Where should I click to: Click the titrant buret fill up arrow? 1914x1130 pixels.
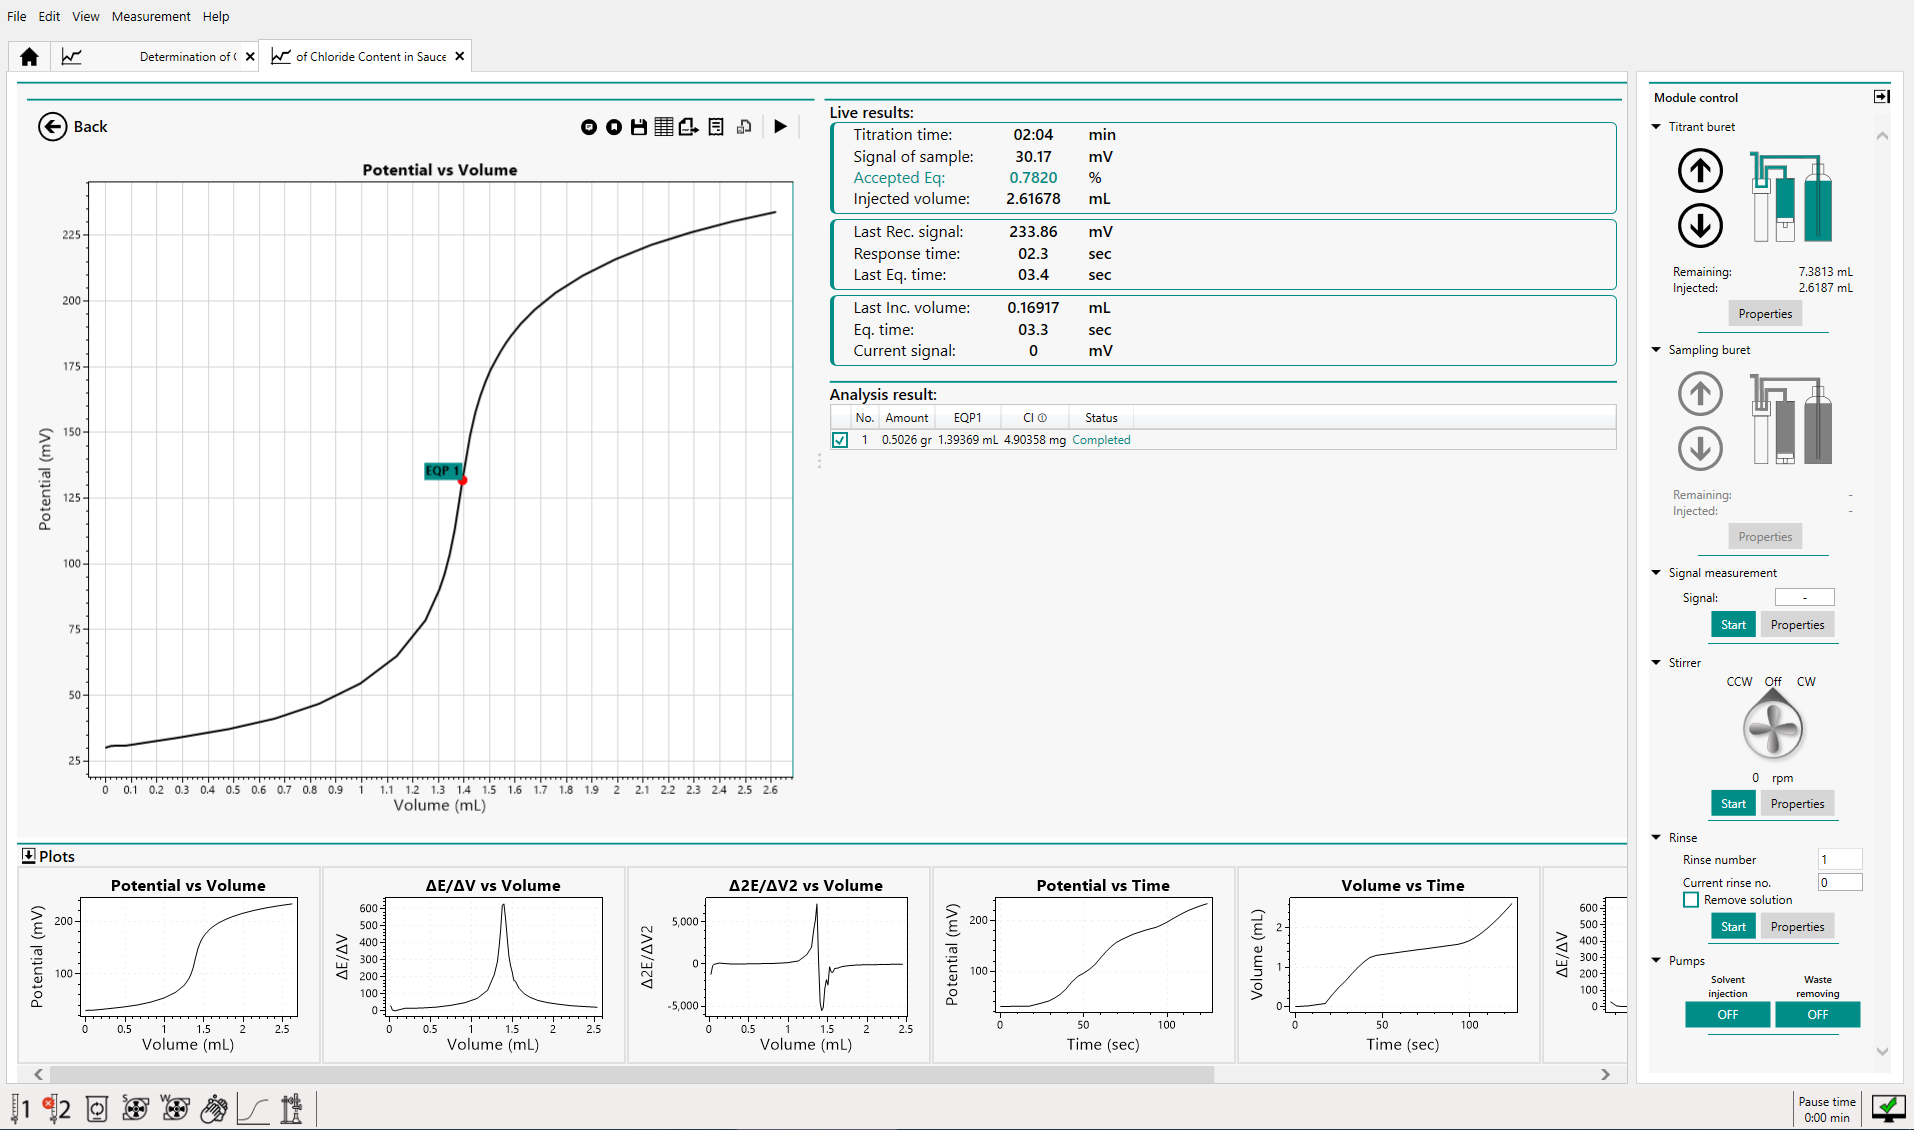(x=1699, y=171)
